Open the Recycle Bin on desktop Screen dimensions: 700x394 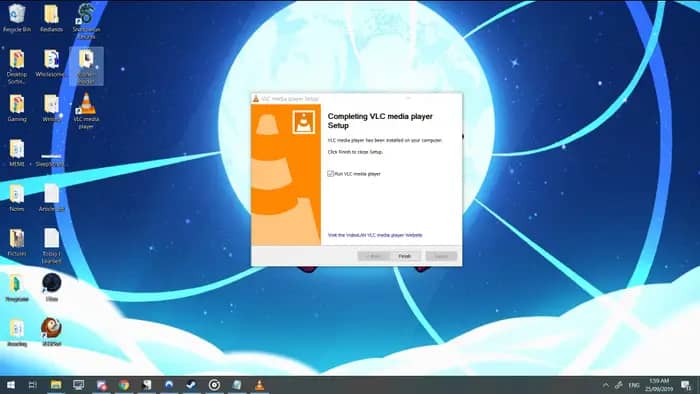[17, 18]
